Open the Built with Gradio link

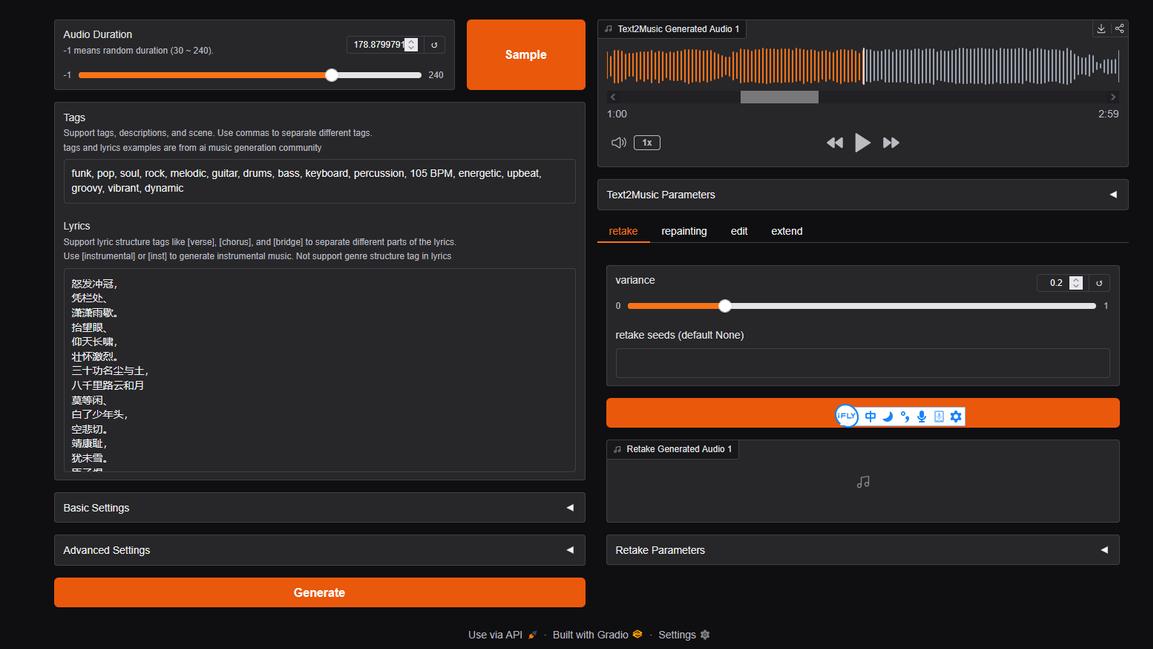tap(597, 635)
